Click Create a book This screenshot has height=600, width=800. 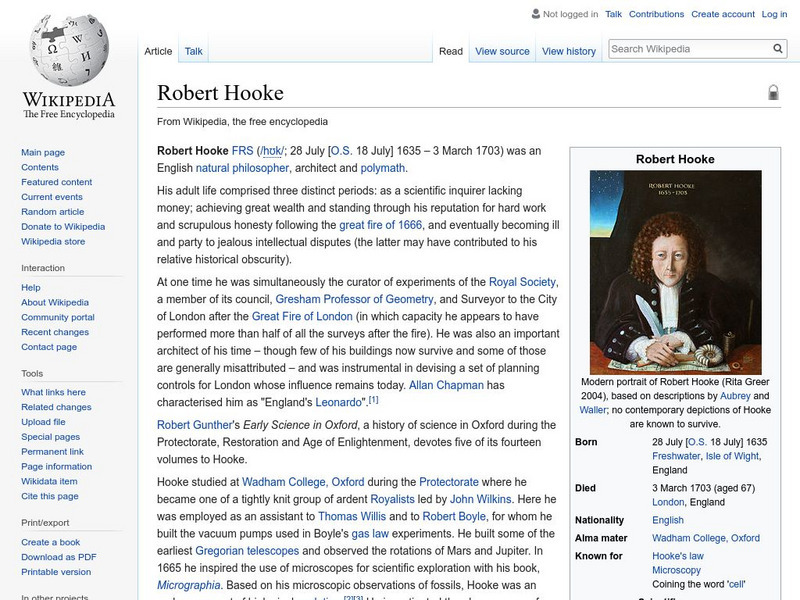(x=51, y=542)
